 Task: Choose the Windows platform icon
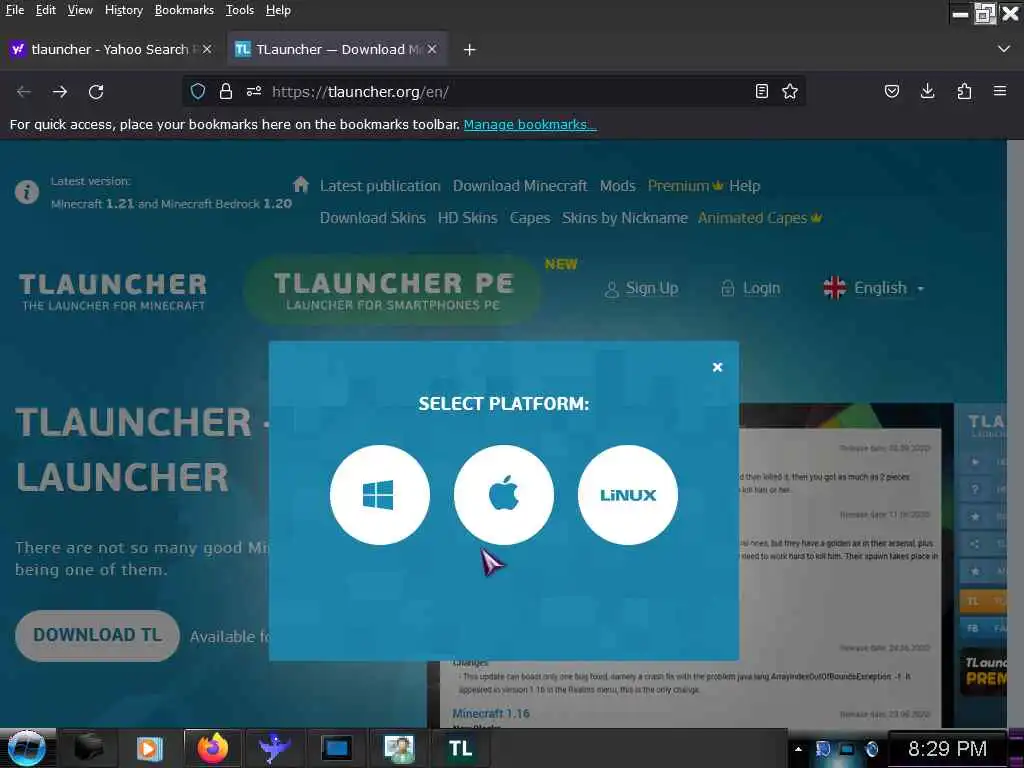tap(379, 495)
